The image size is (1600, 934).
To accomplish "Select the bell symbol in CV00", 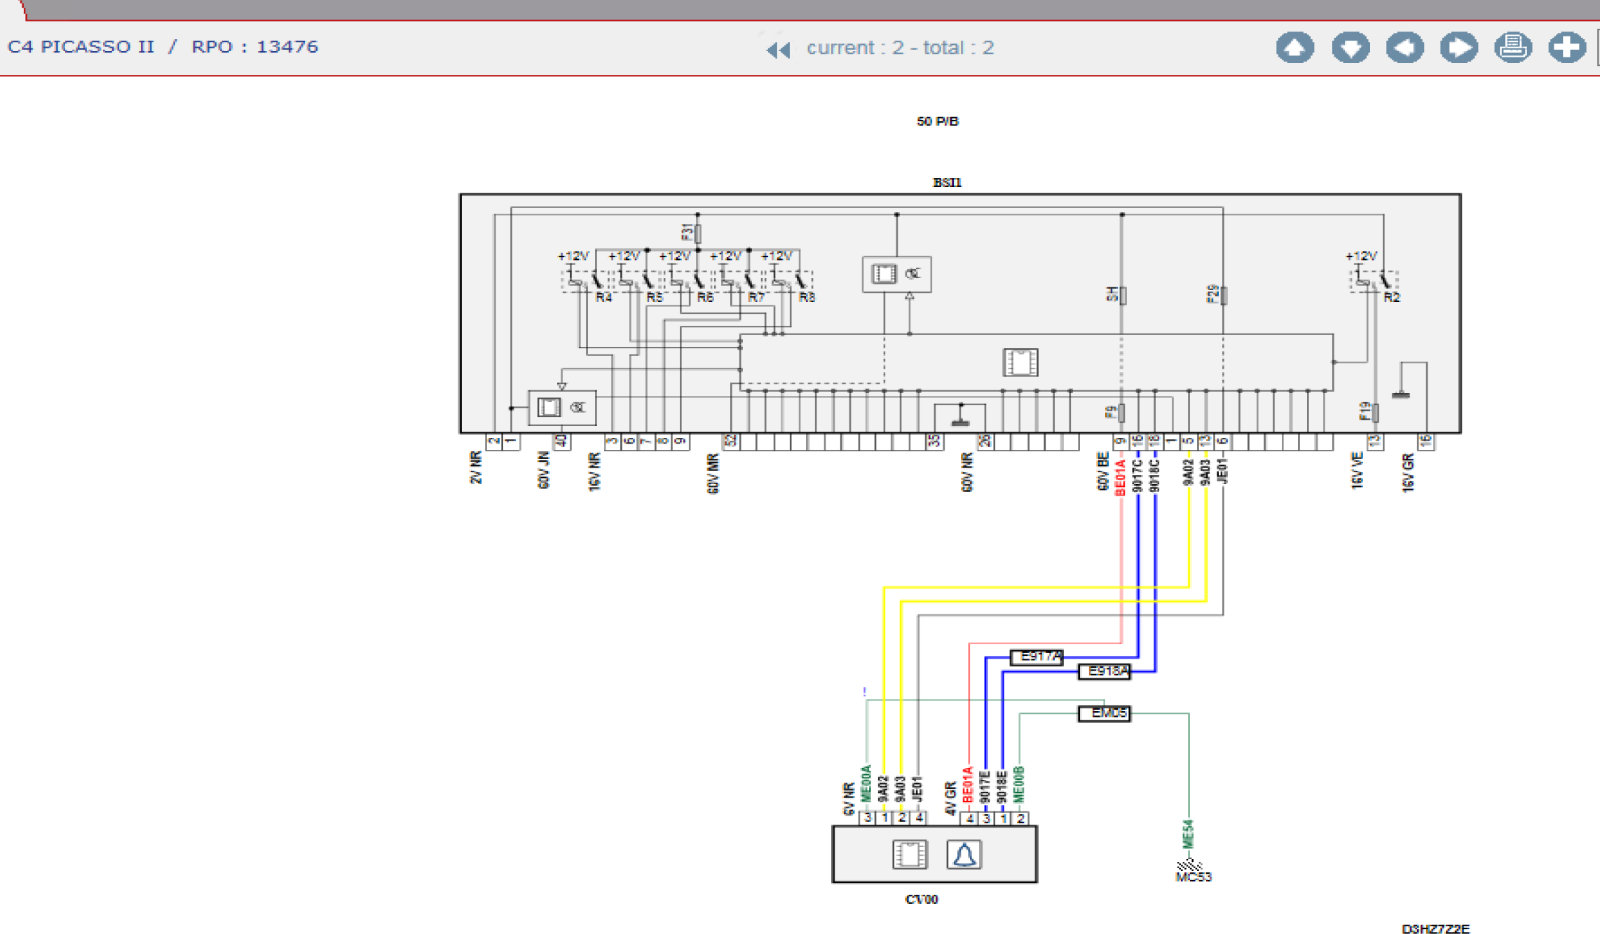I will [x=964, y=855].
